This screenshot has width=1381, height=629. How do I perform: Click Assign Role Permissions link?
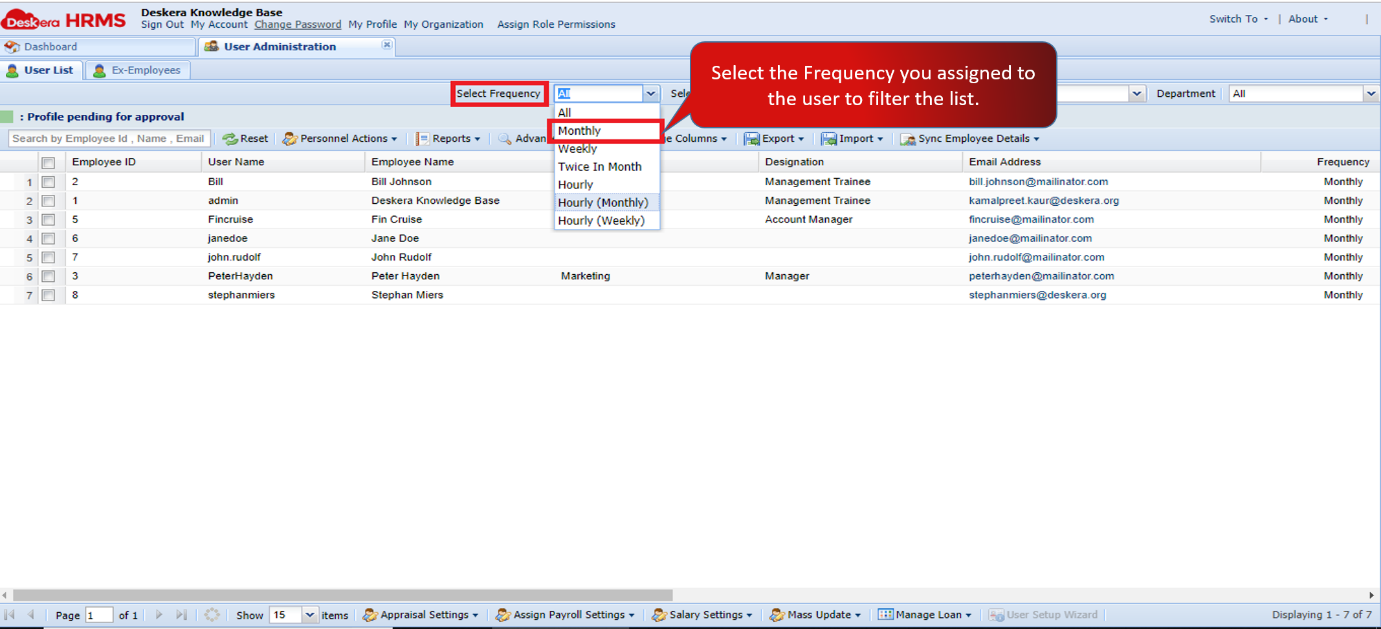(556, 25)
